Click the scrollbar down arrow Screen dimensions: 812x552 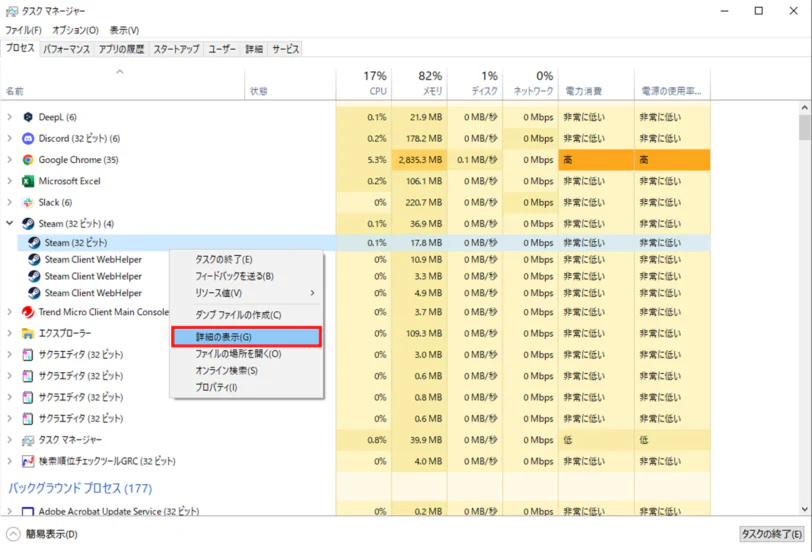[x=804, y=509]
